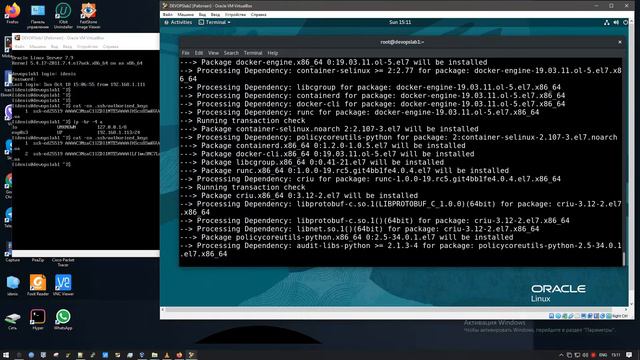
Task: Show hidden system tray icons chevron
Action: click(561, 355)
